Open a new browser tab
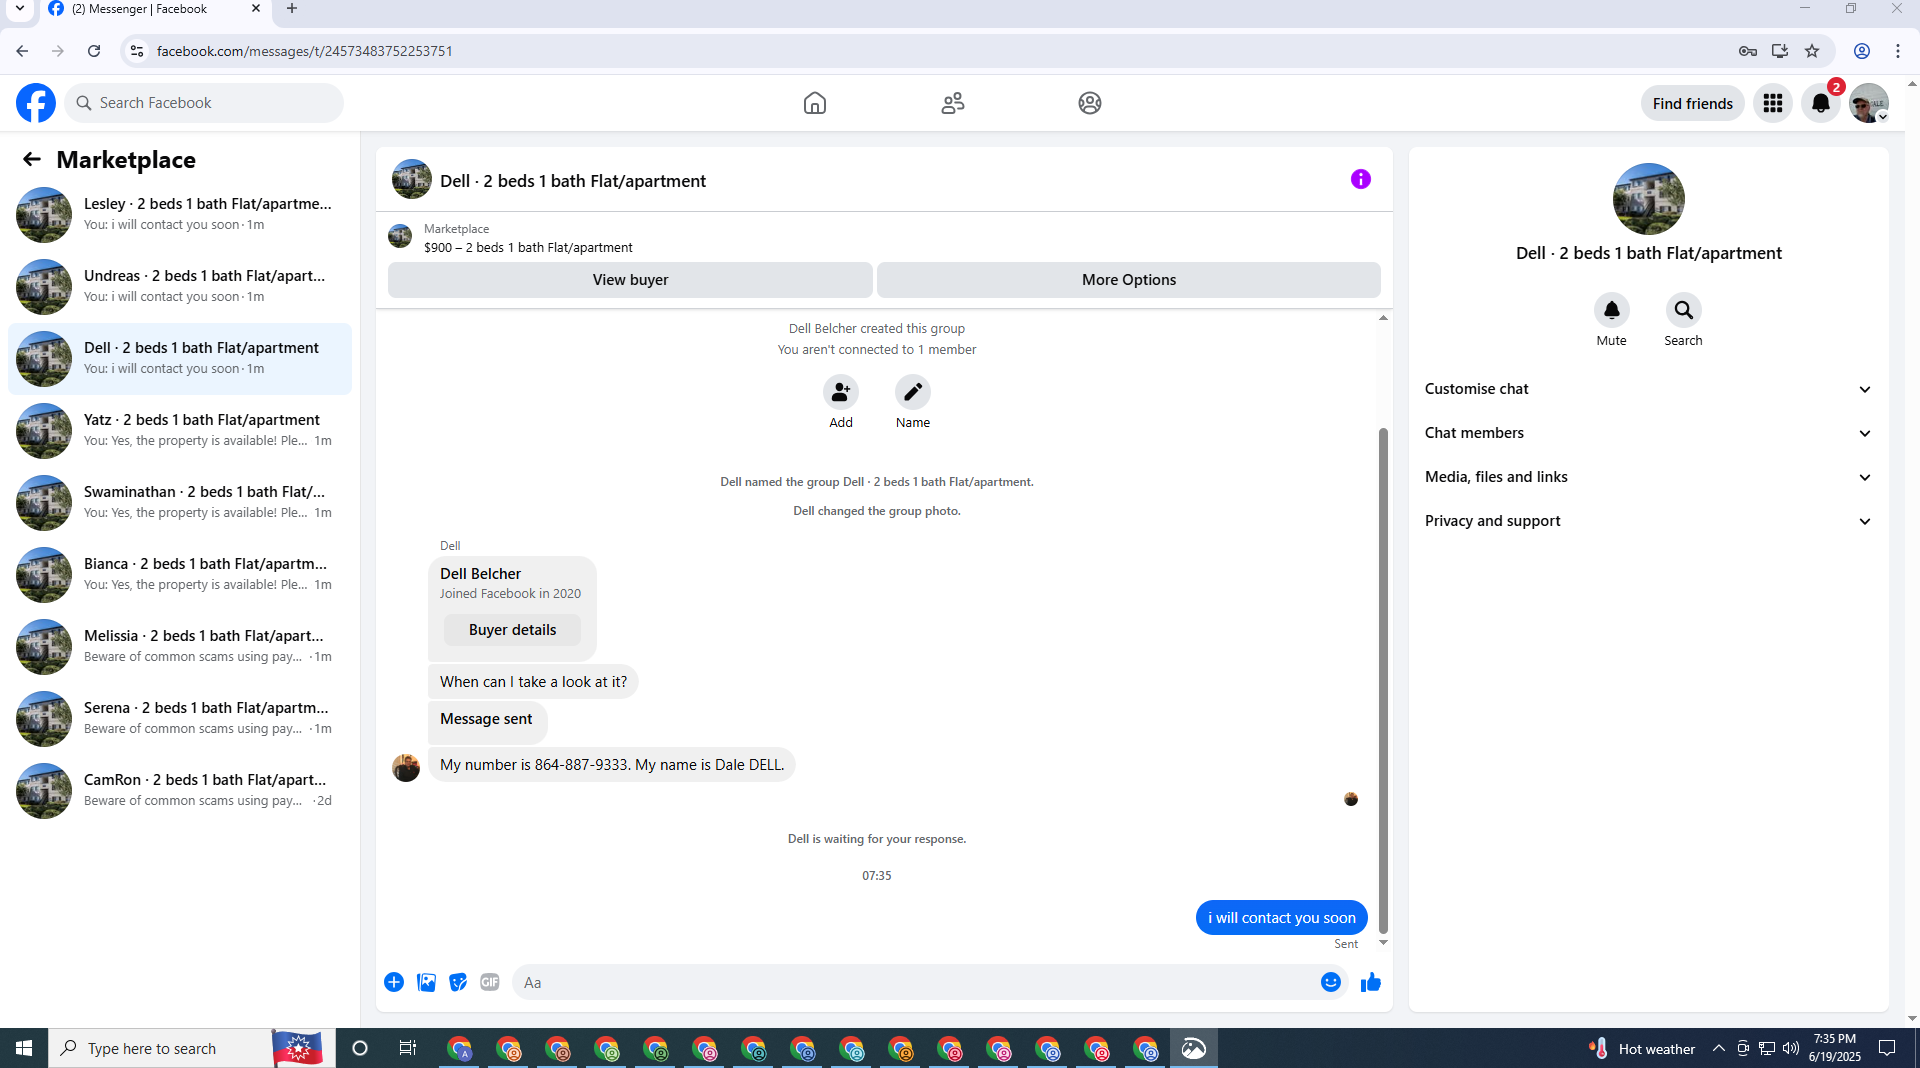 tap(292, 9)
